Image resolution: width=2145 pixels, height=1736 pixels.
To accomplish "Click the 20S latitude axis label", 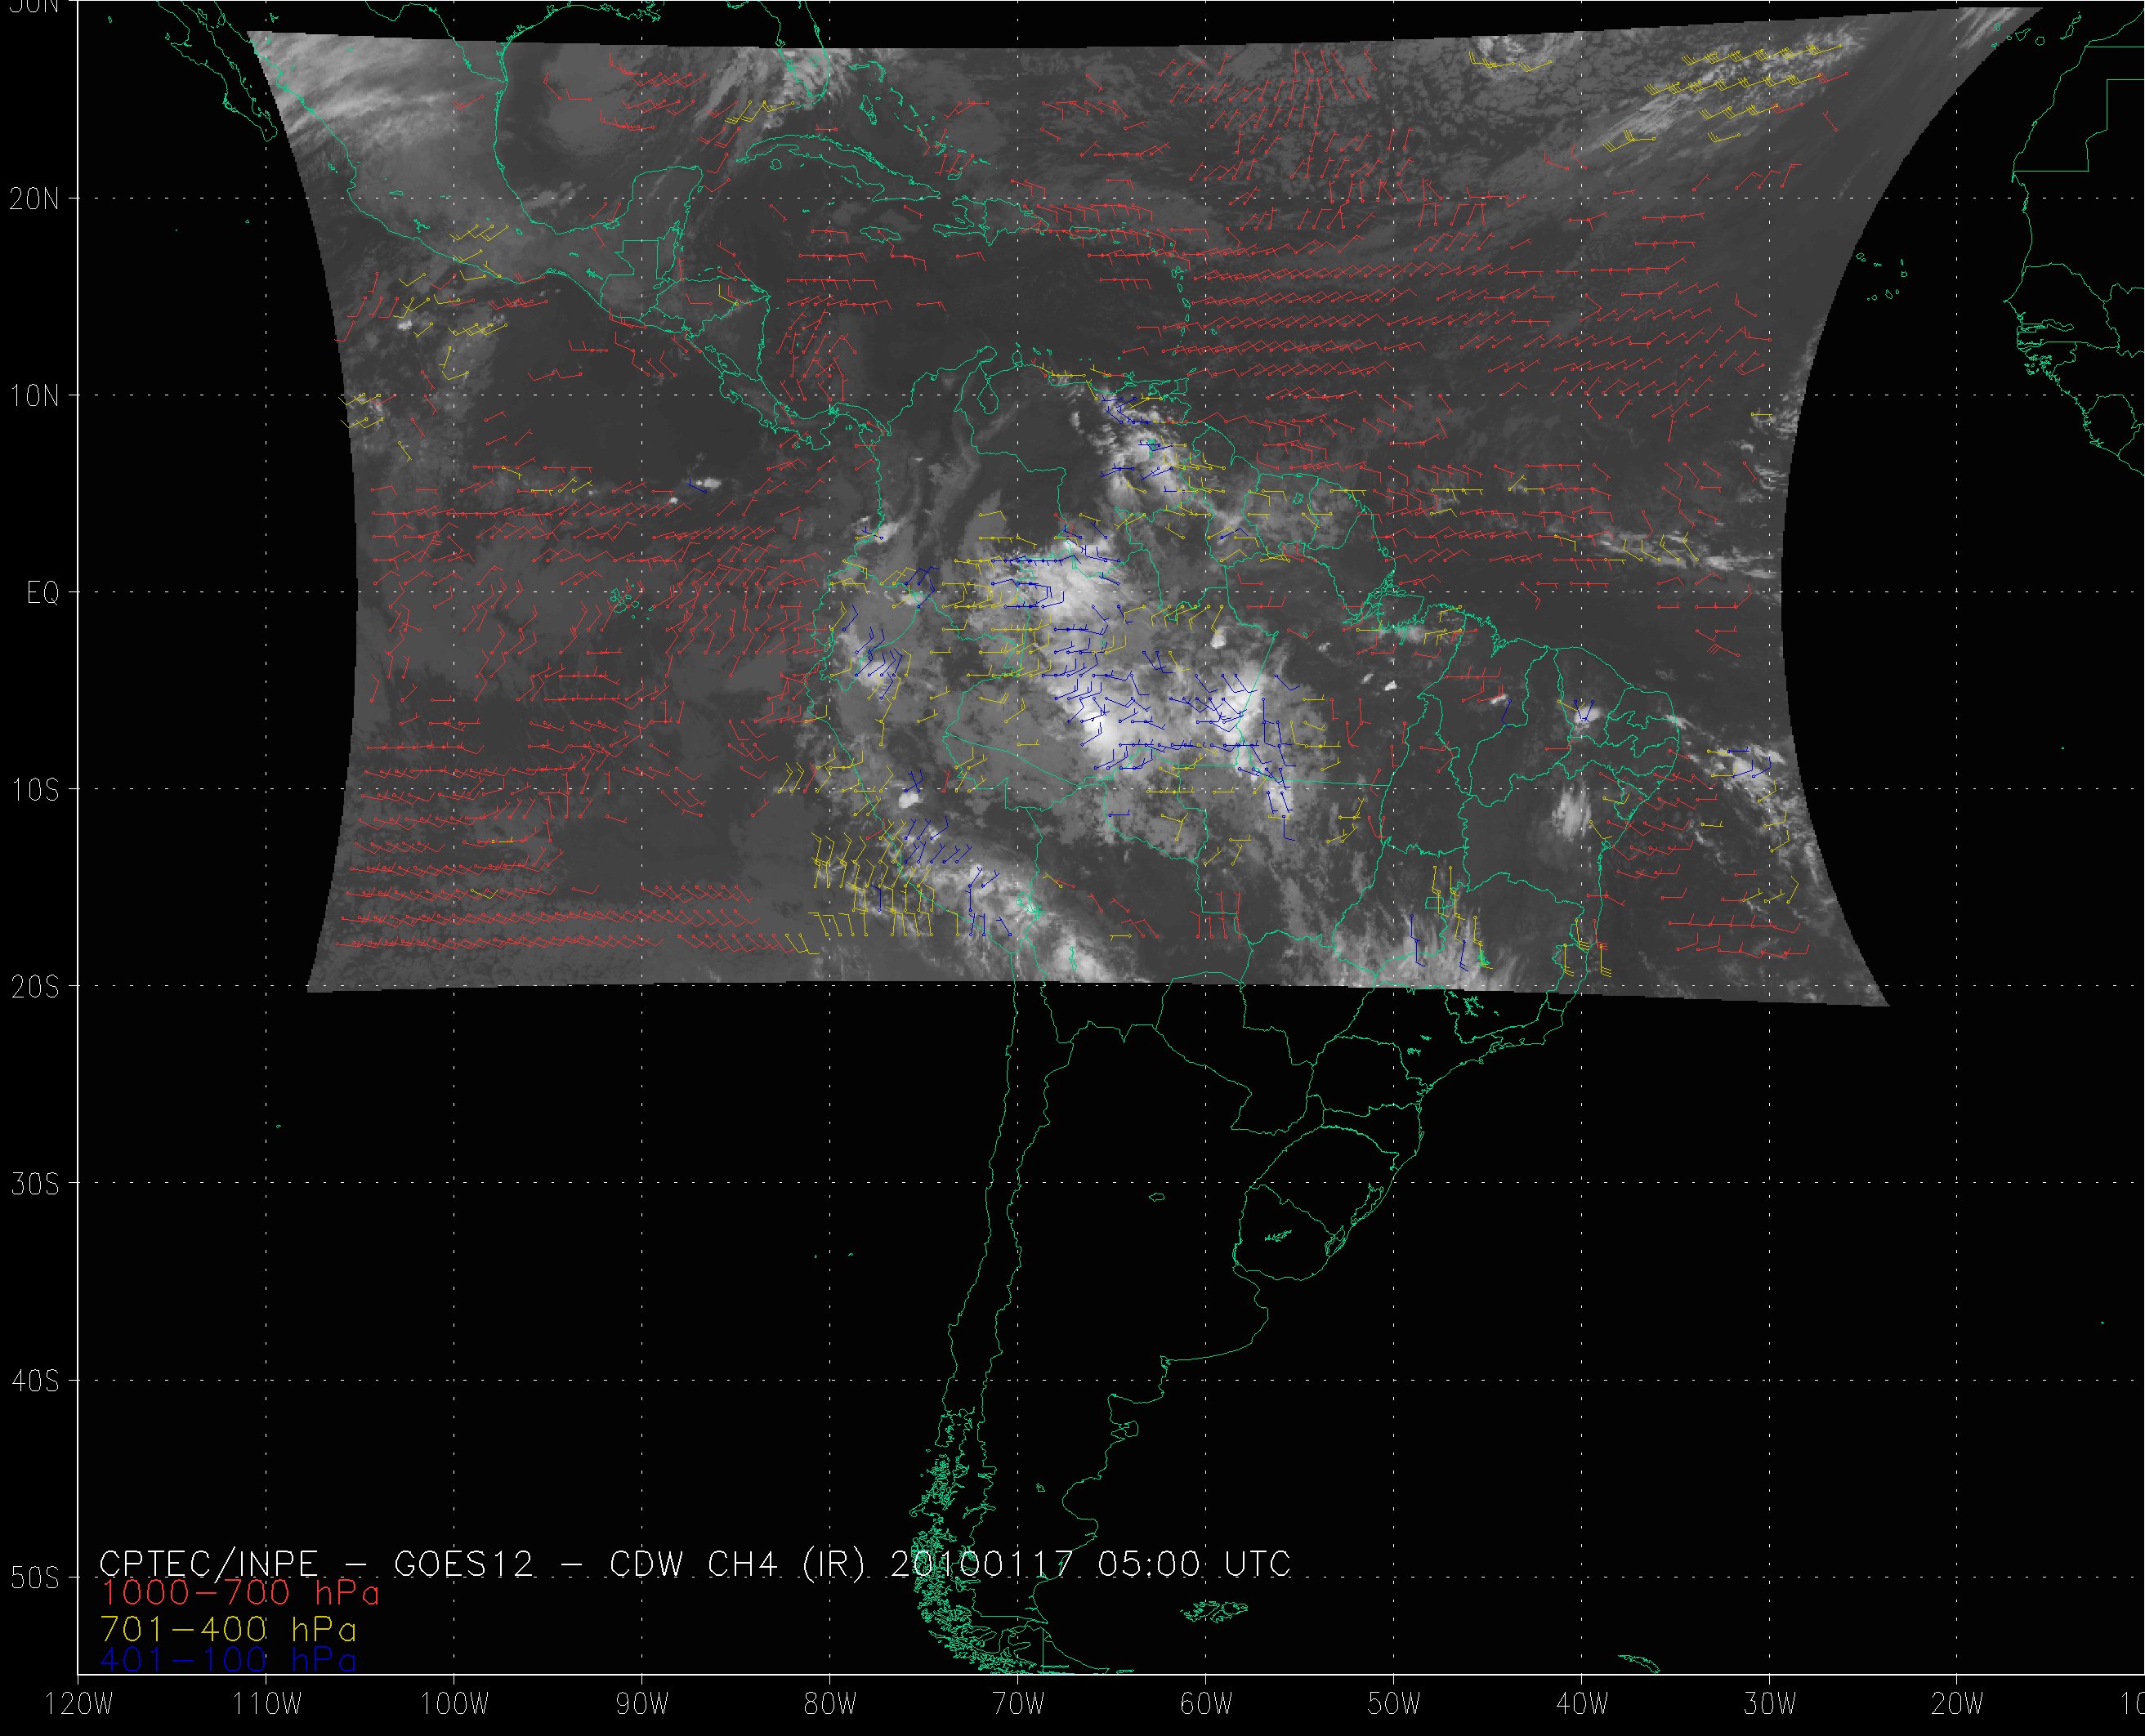I will (34, 987).
